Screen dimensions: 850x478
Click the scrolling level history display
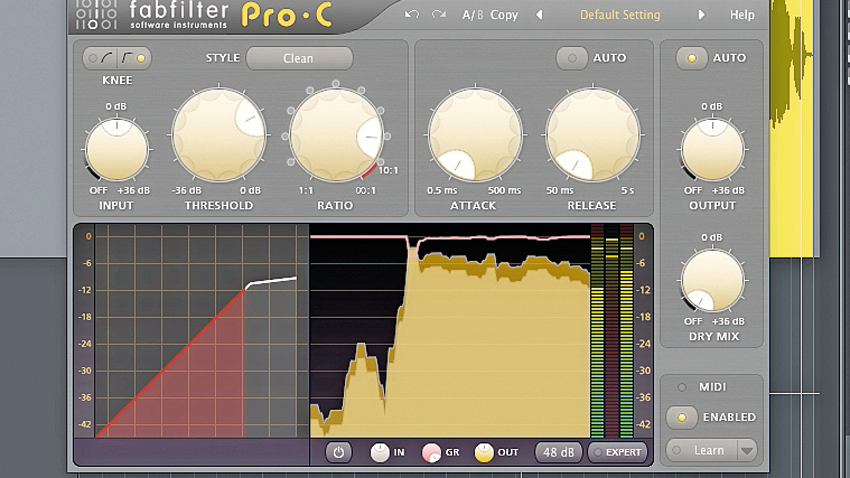(449, 331)
